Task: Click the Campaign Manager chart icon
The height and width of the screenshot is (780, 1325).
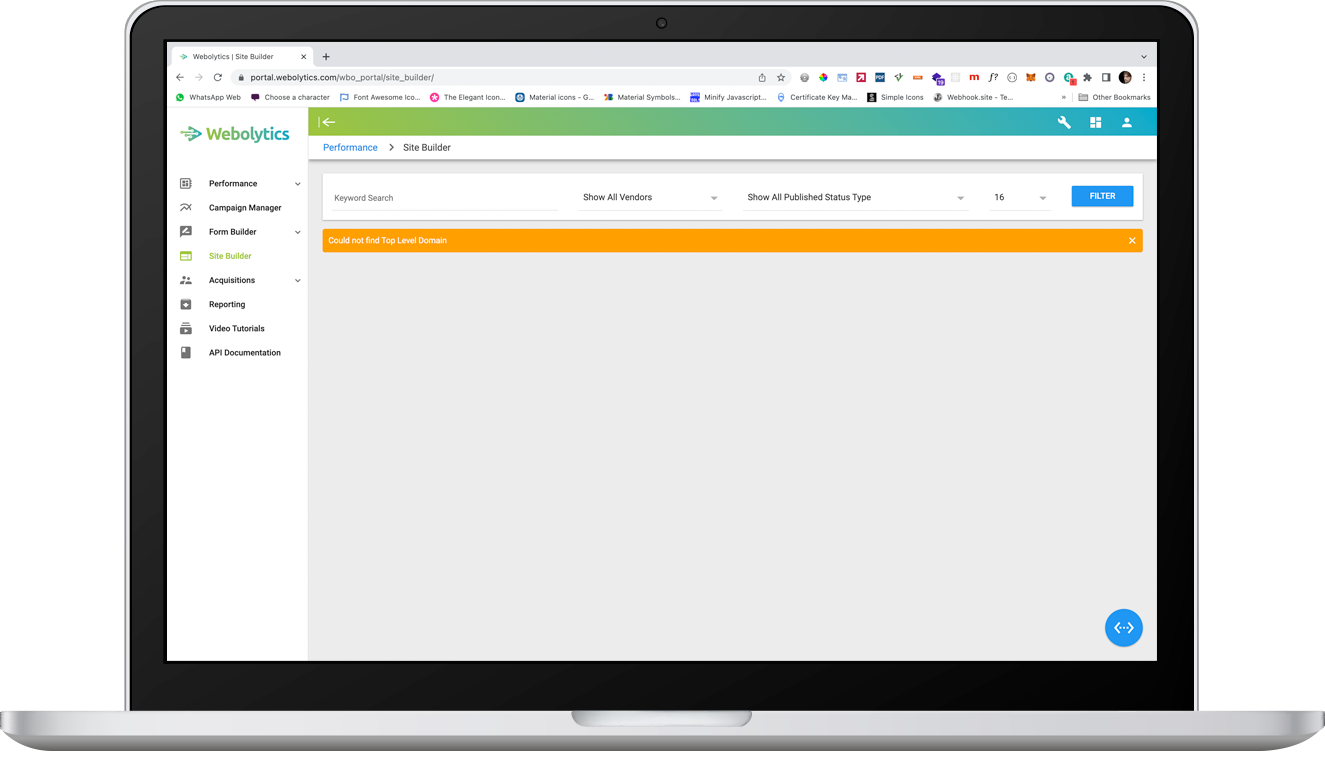Action: pos(186,207)
